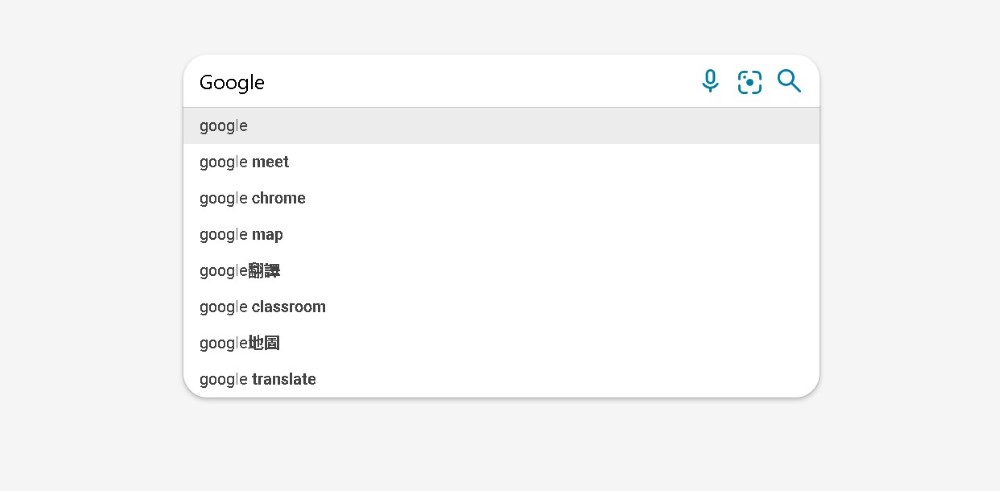Screen dimensions: 1000x491
Task: Click the bold word 'translate' in the last suggestion
Action: point(284,379)
